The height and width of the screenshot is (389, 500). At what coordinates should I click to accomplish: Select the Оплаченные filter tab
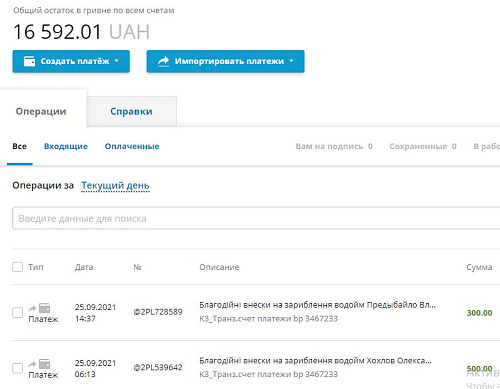pyautogui.click(x=132, y=146)
